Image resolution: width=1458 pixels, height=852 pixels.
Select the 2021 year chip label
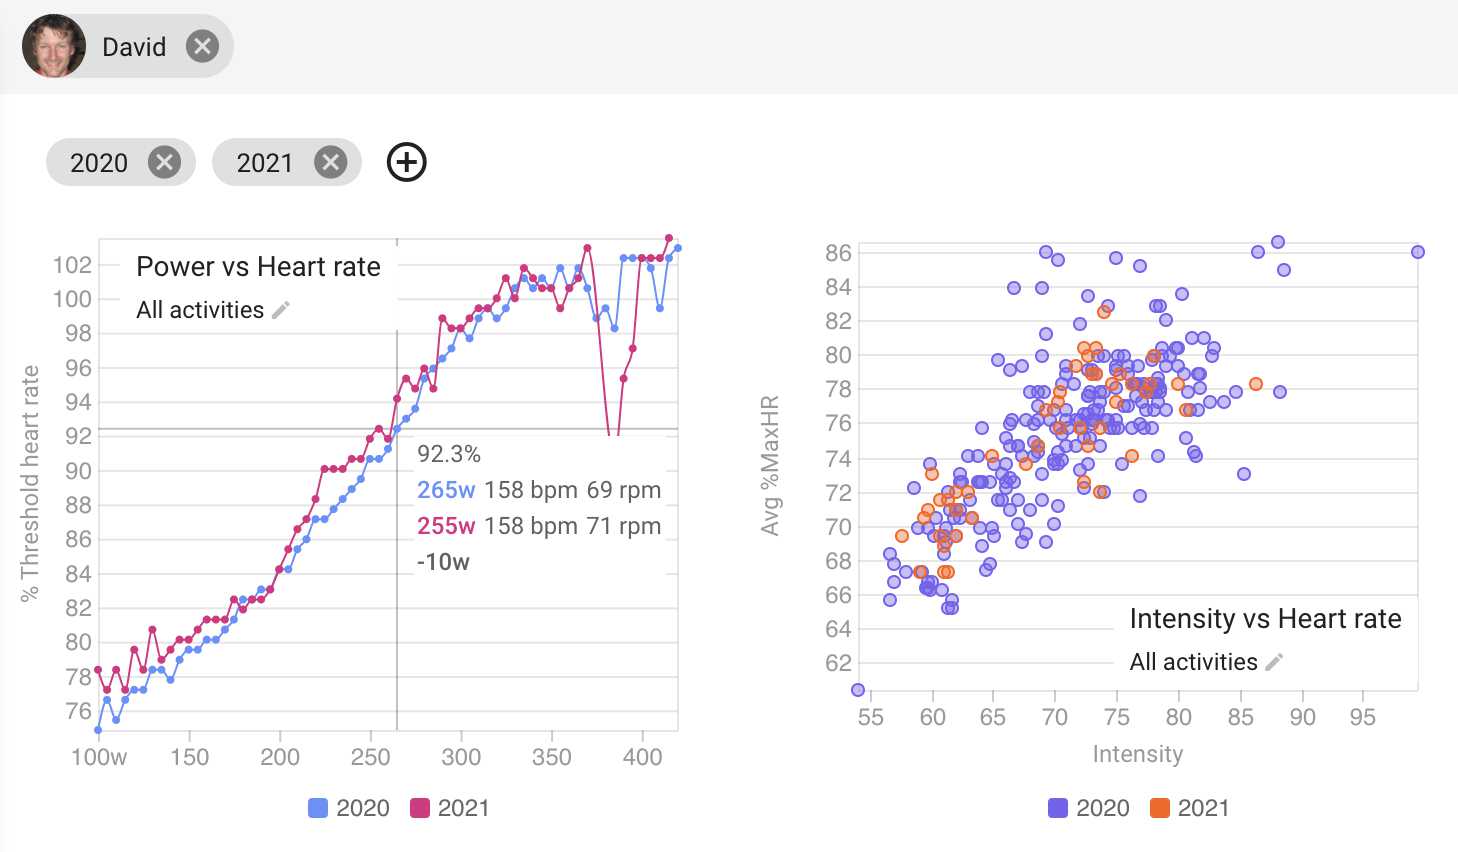click(x=265, y=163)
